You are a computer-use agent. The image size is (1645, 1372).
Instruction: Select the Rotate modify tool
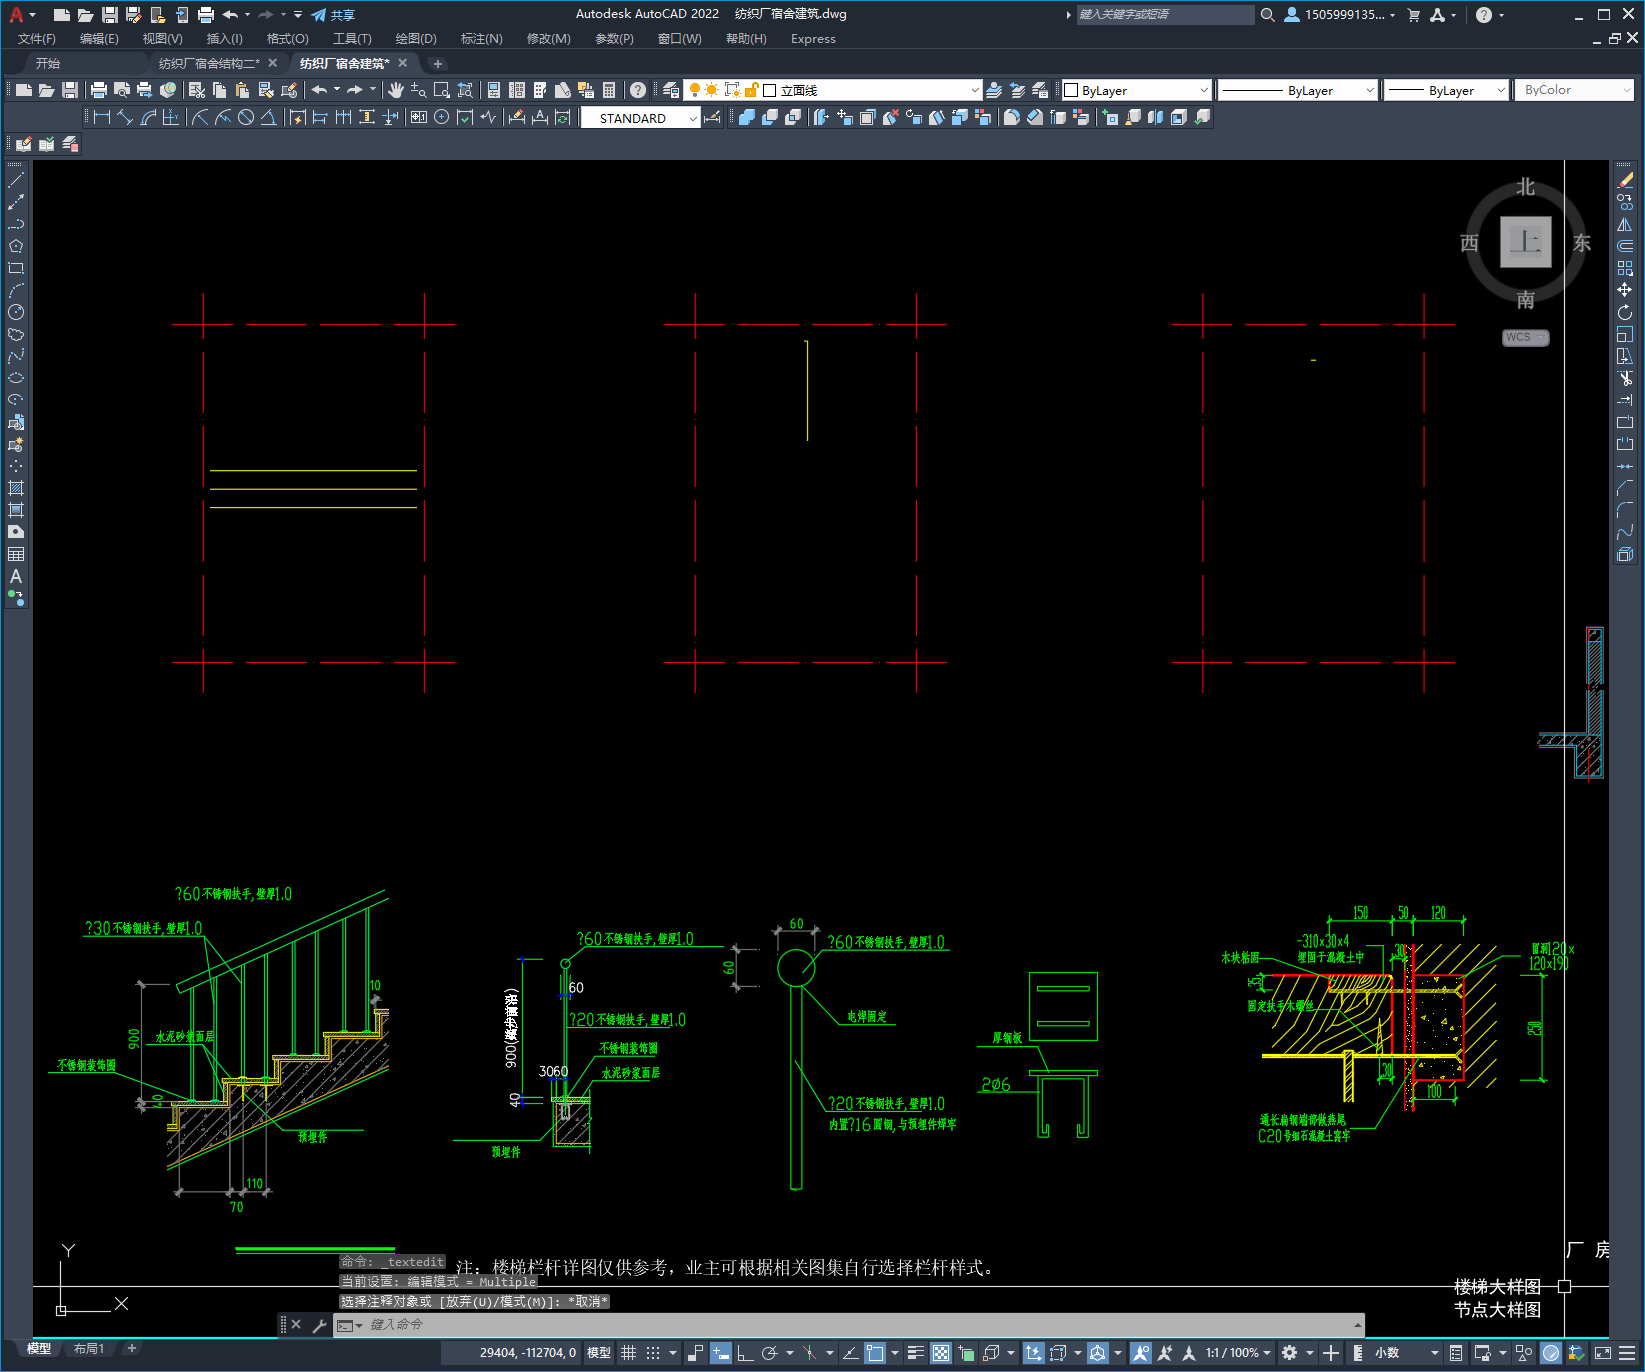[1625, 312]
